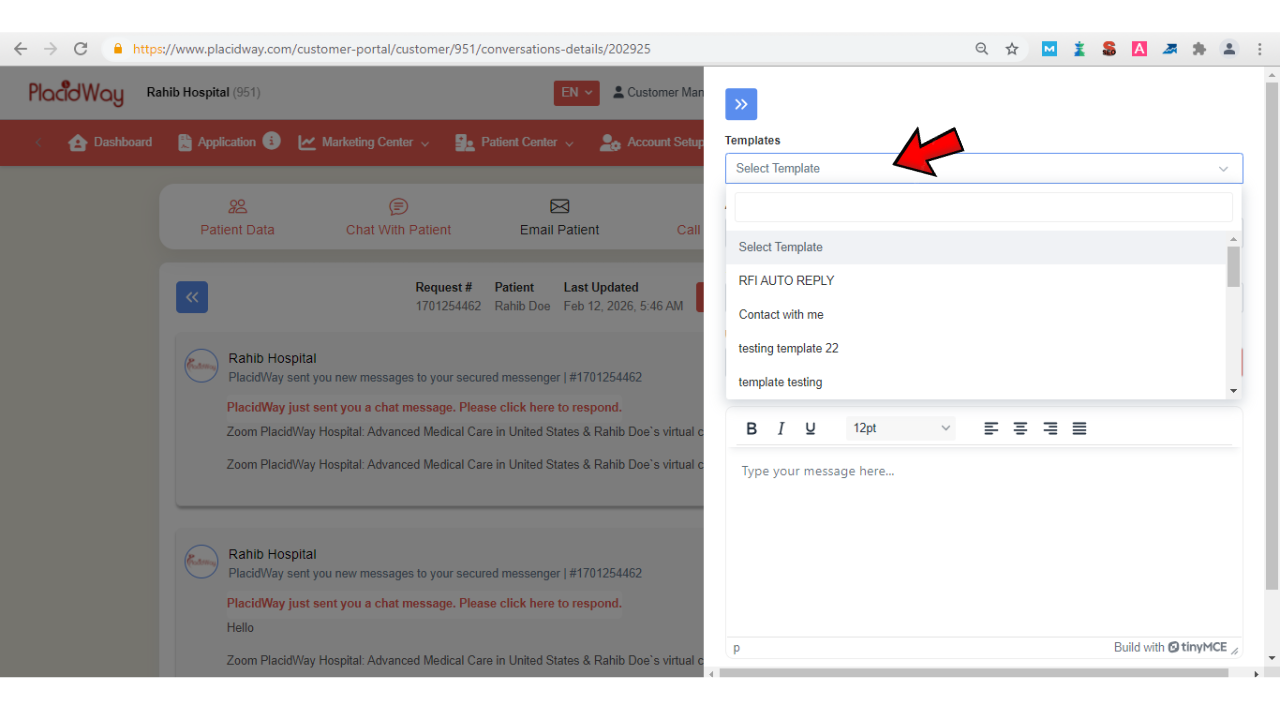1280x720 pixels.
Task: Click the Build with tinyMCE link
Action: [1172, 647]
